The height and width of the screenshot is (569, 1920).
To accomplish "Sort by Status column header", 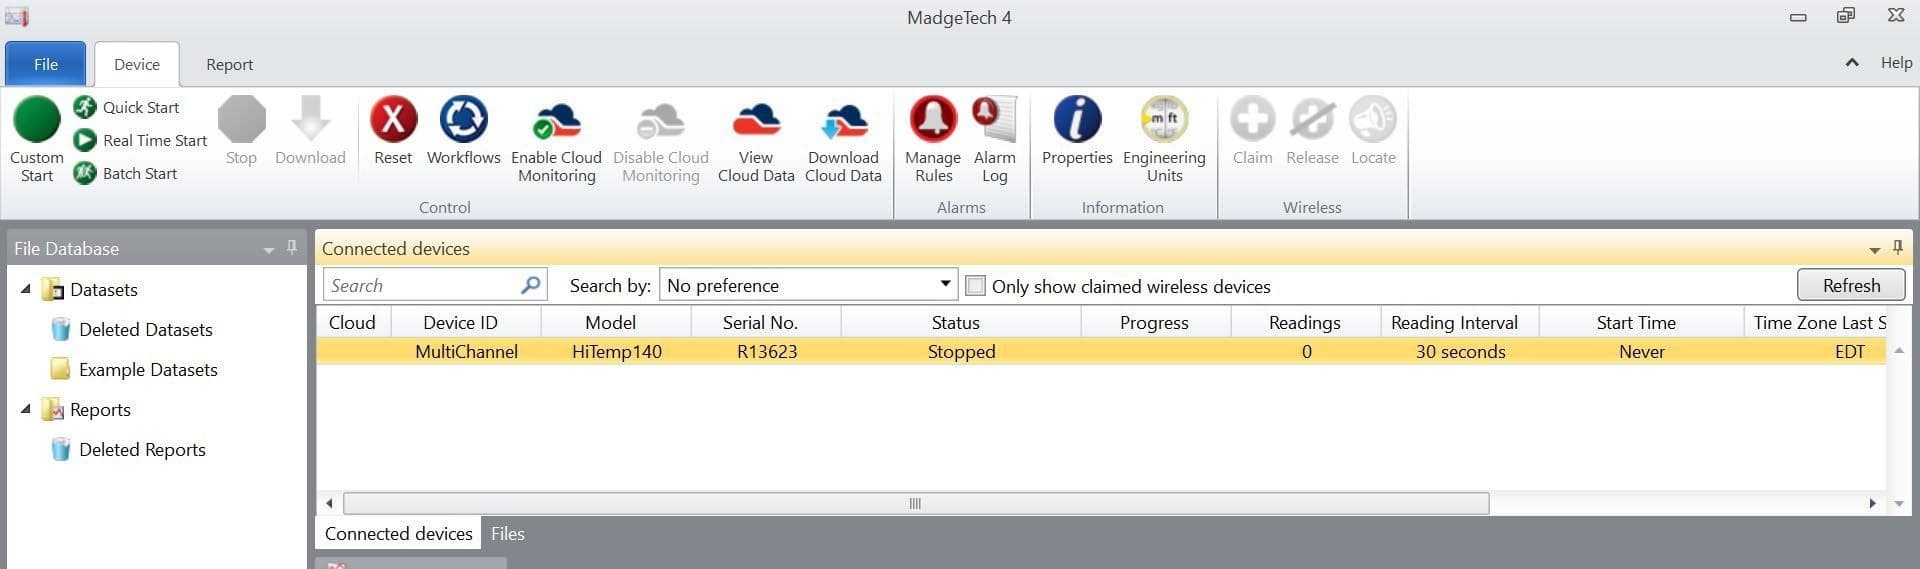I will (x=961, y=322).
